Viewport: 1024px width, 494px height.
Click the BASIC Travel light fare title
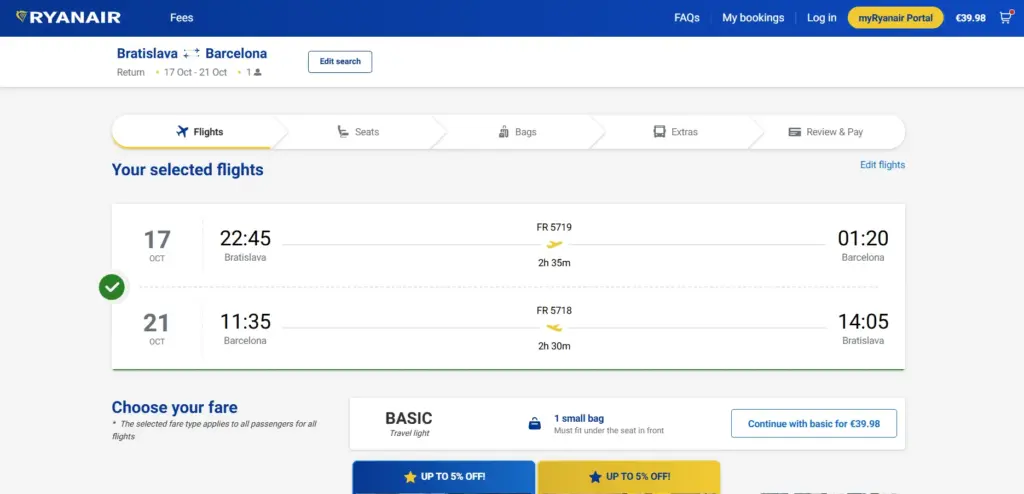tap(409, 423)
